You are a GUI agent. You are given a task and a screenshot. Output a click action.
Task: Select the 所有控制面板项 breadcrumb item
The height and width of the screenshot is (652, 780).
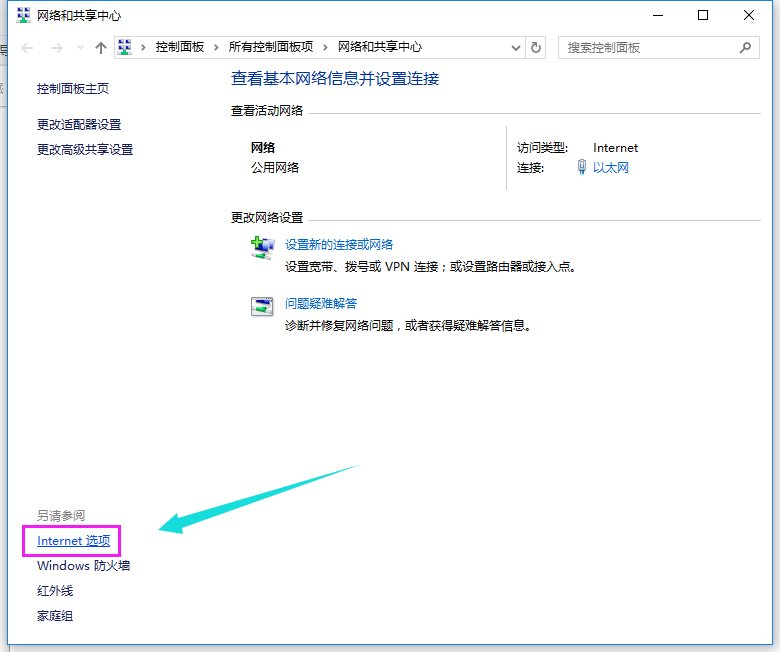point(271,47)
